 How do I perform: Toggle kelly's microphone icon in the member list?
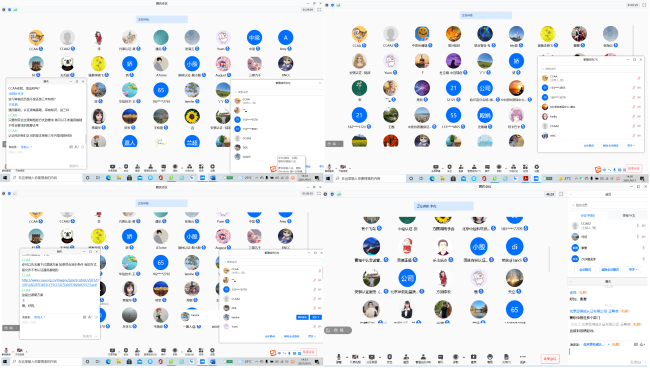633,116
